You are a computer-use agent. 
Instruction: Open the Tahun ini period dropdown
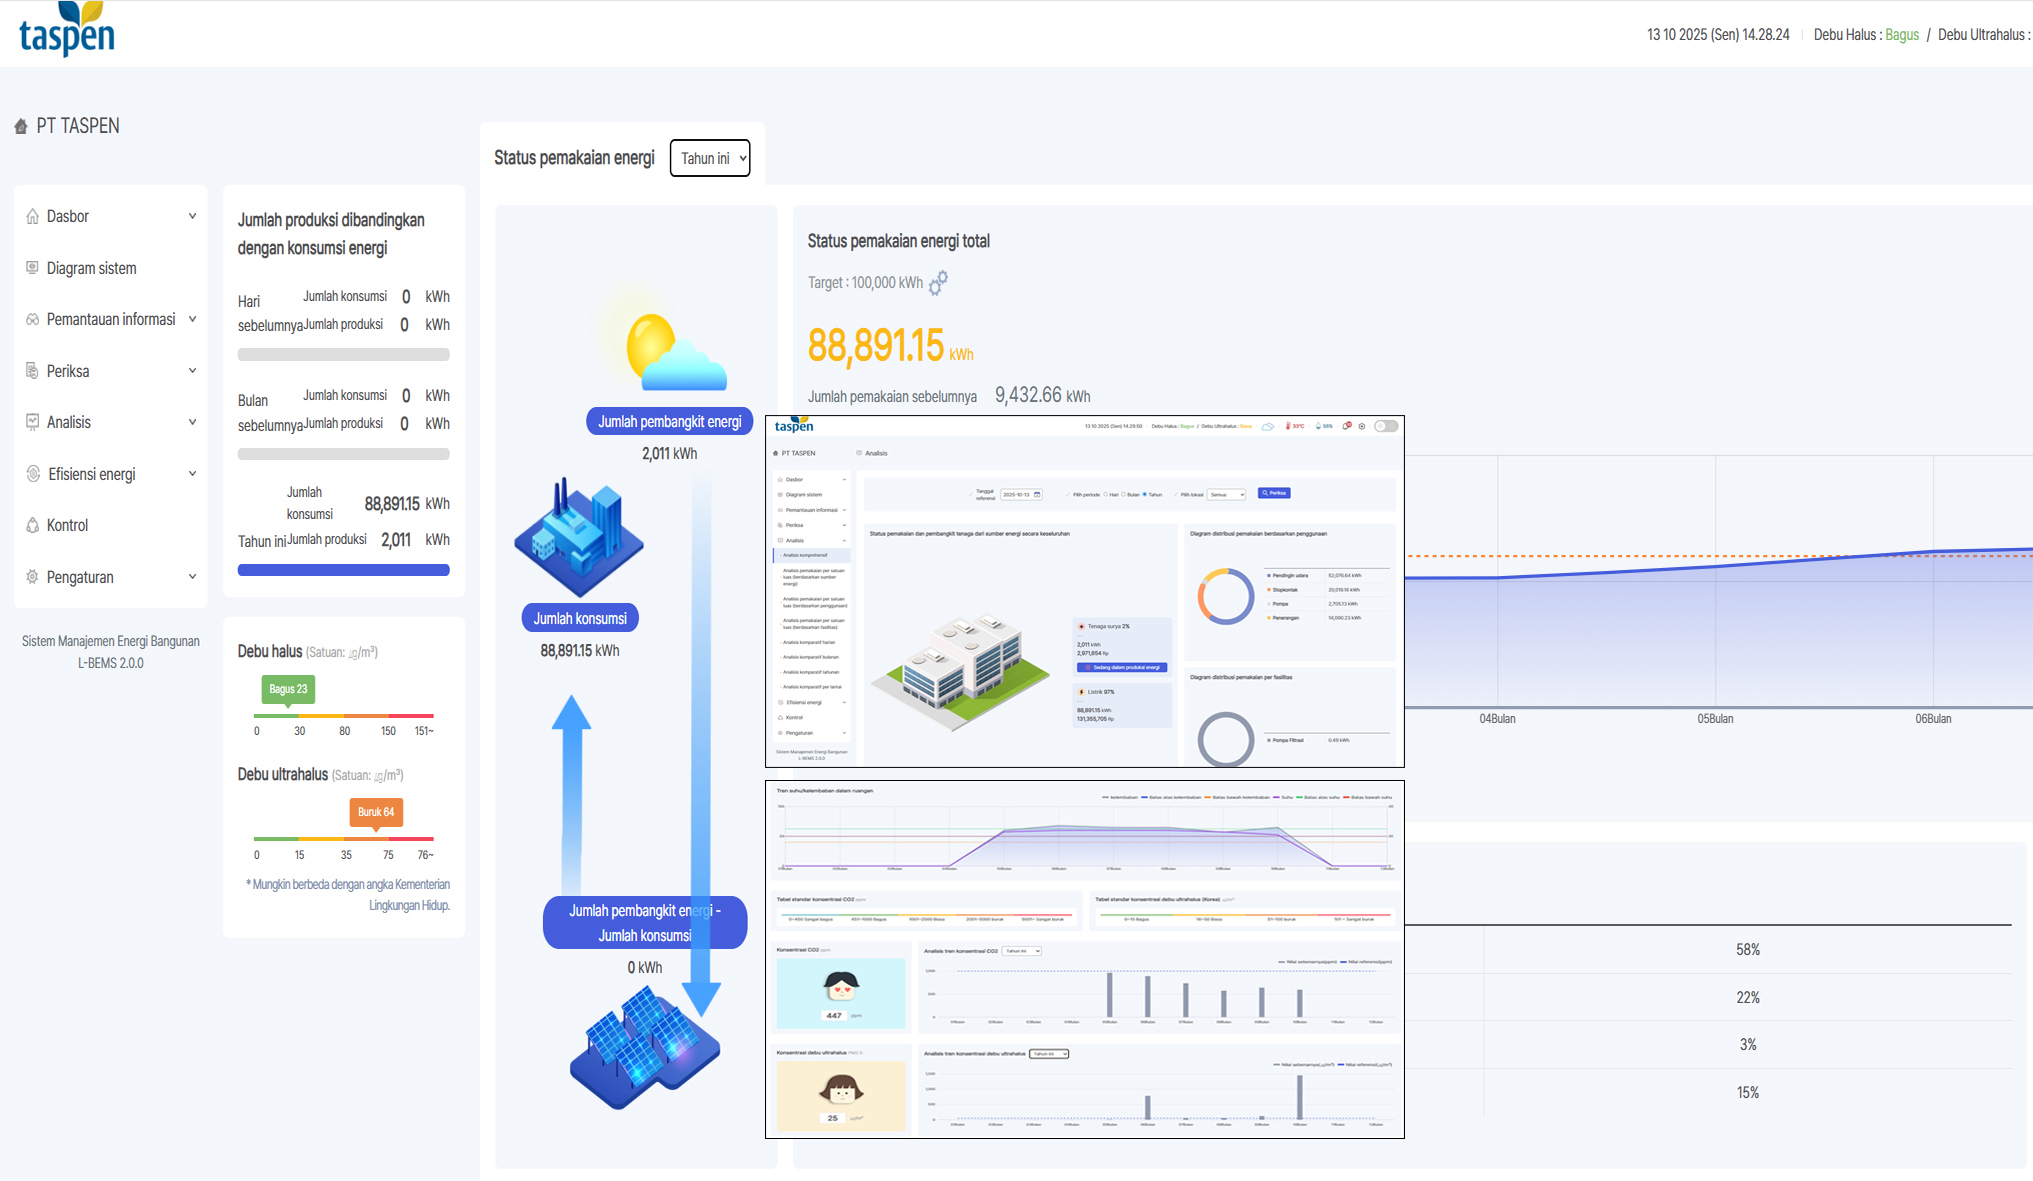point(710,158)
